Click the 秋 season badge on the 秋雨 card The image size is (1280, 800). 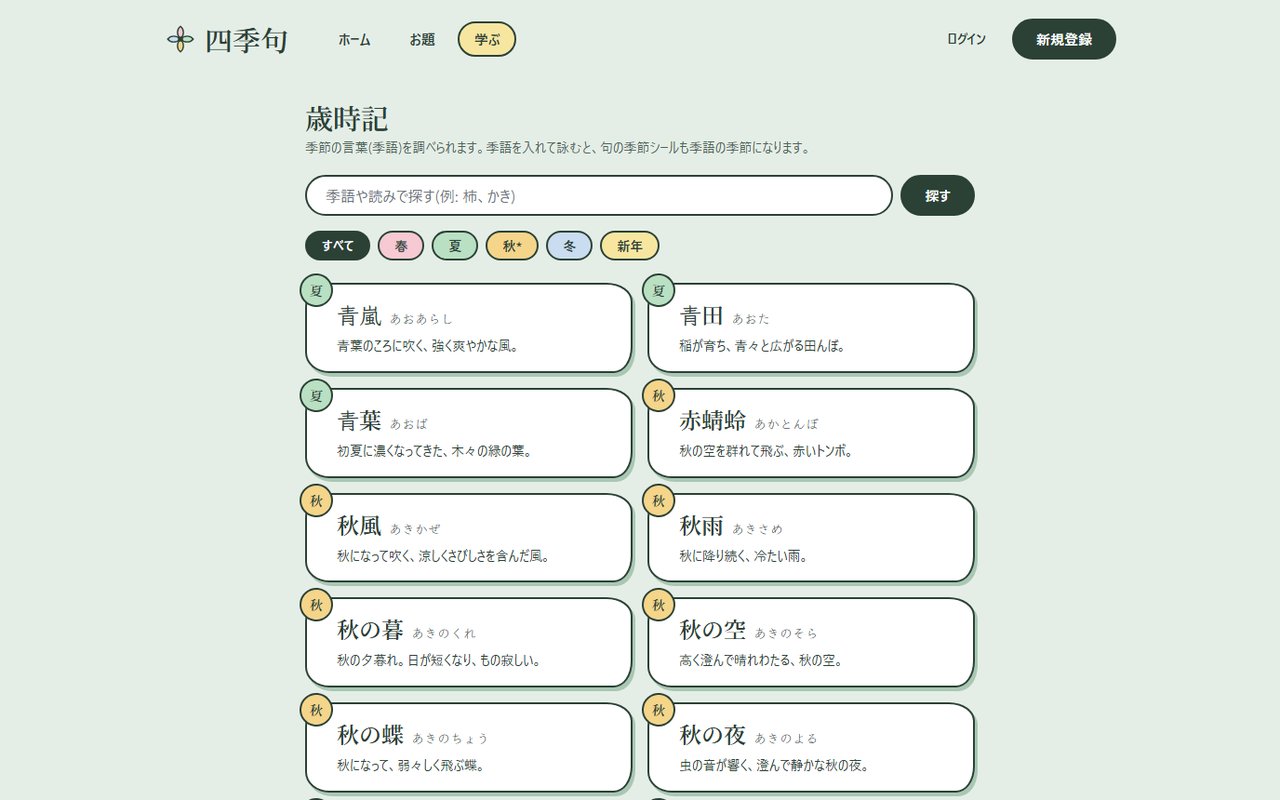click(659, 501)
